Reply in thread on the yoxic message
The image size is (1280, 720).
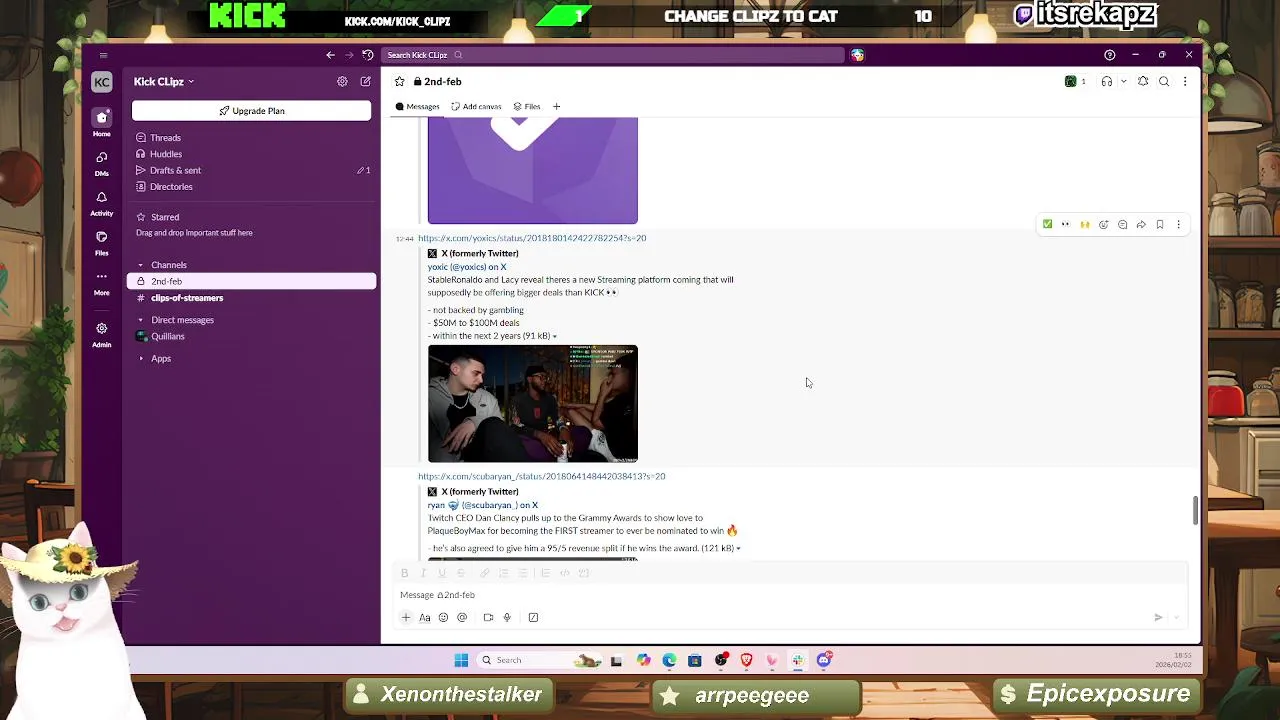click(x=1122, y=225)
